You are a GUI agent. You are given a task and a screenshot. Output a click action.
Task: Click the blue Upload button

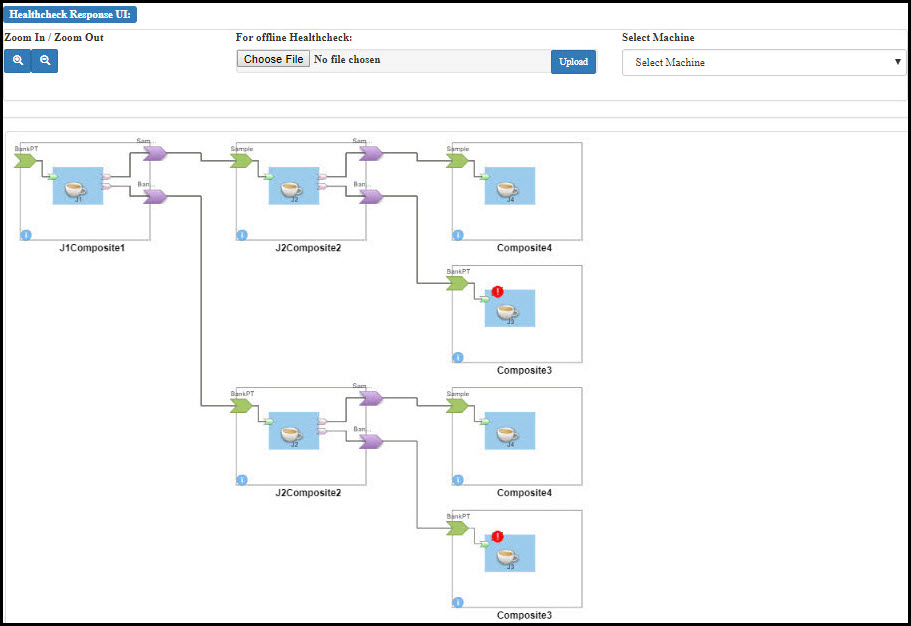click(x=573, y=62)
